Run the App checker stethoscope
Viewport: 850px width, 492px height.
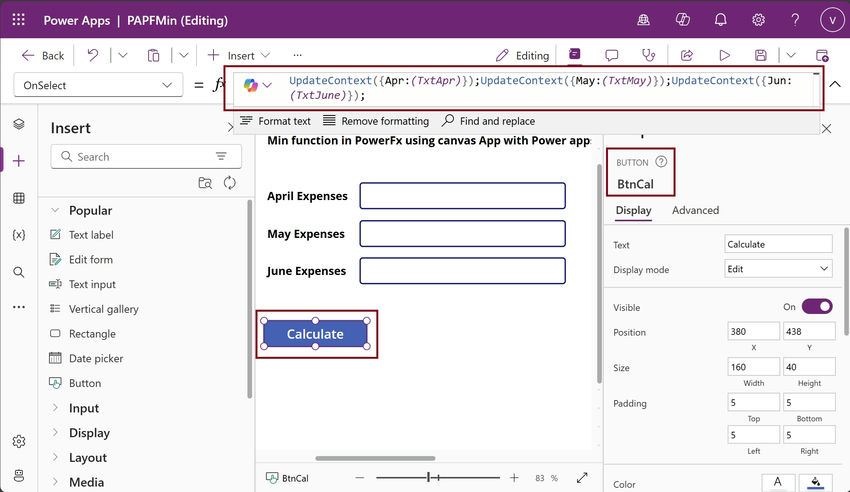(648, 55)
